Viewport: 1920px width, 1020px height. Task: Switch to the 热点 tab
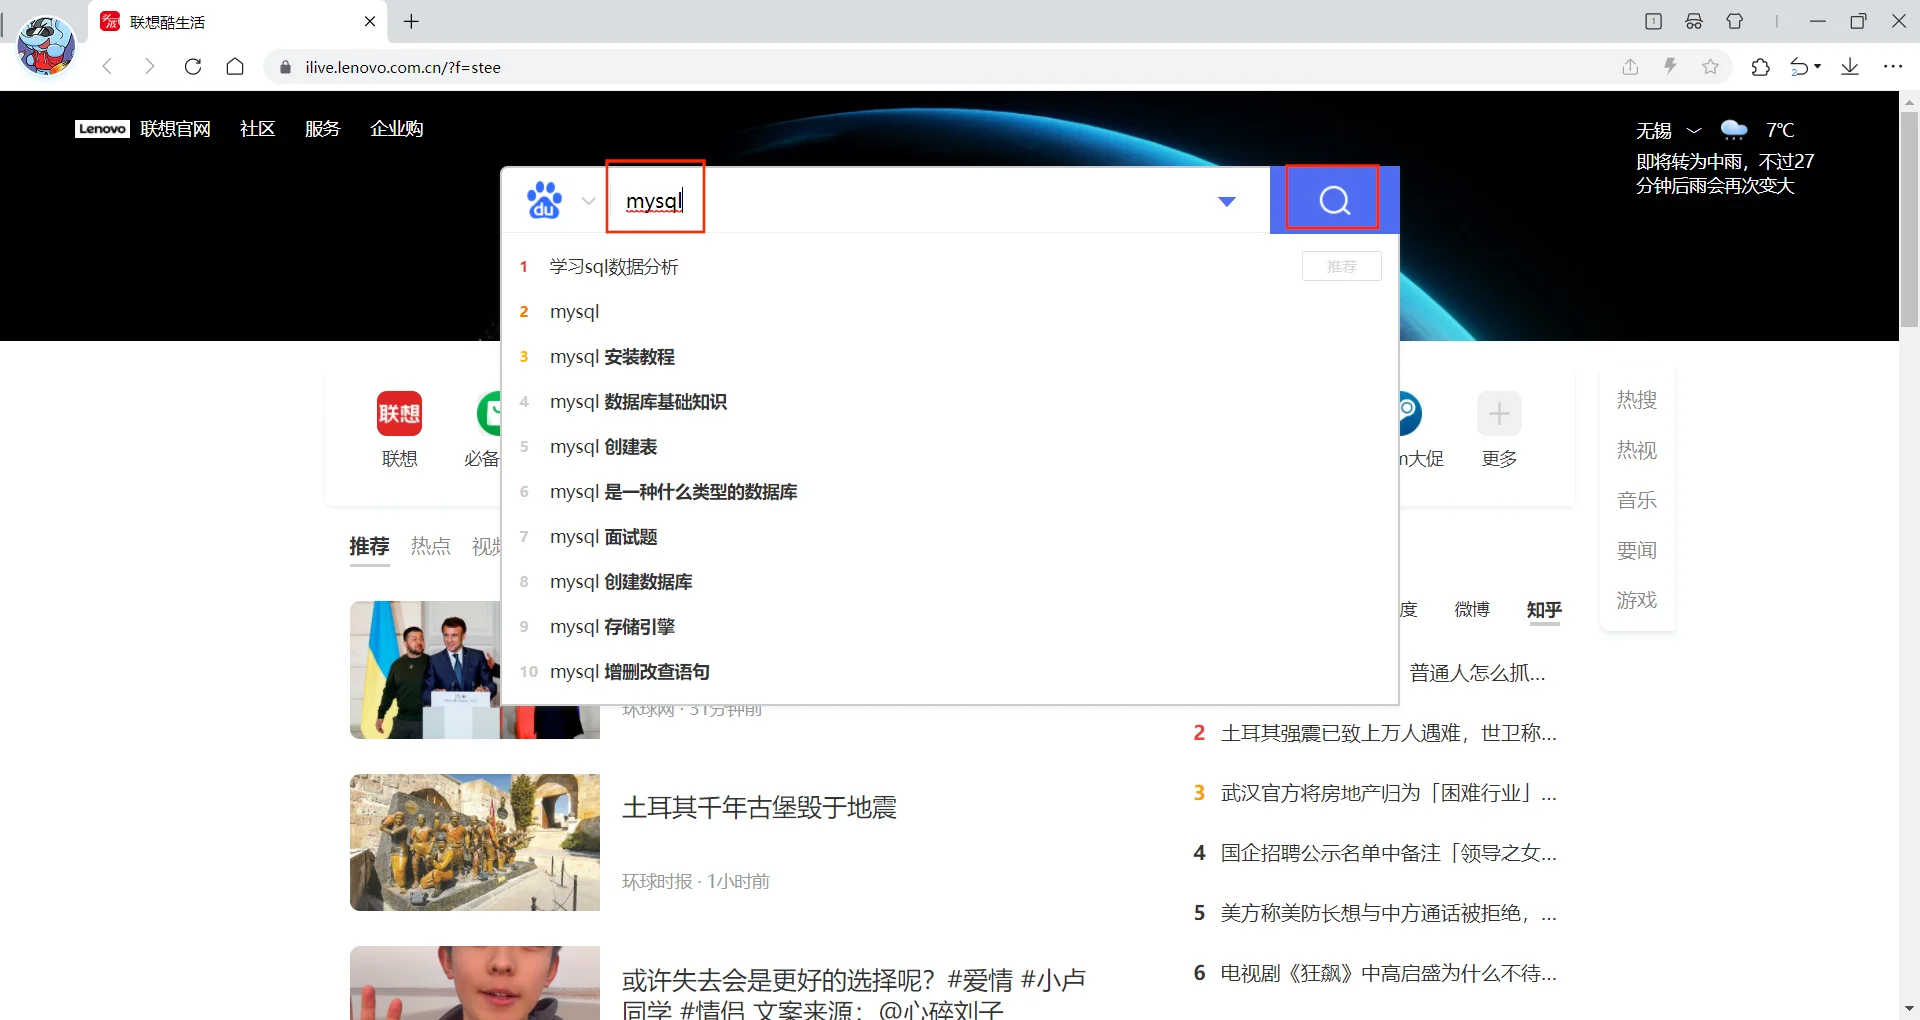tap(430, 546)
